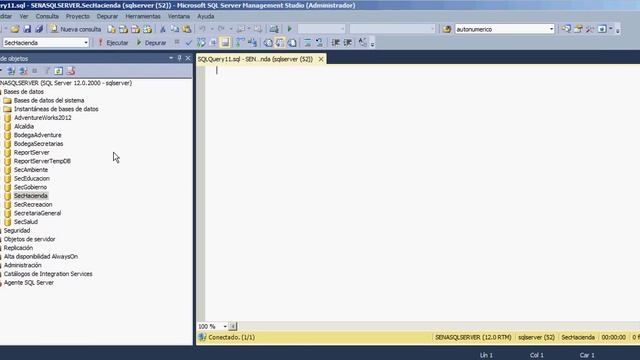Viewport: 640px width, 360px height.
Task: Close the Object Explorer panel
Action: tap(188, 58)
